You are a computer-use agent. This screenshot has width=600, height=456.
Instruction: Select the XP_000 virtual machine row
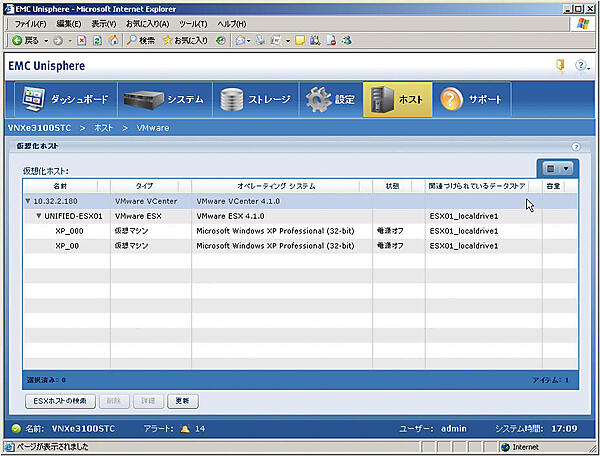[70, 230]
